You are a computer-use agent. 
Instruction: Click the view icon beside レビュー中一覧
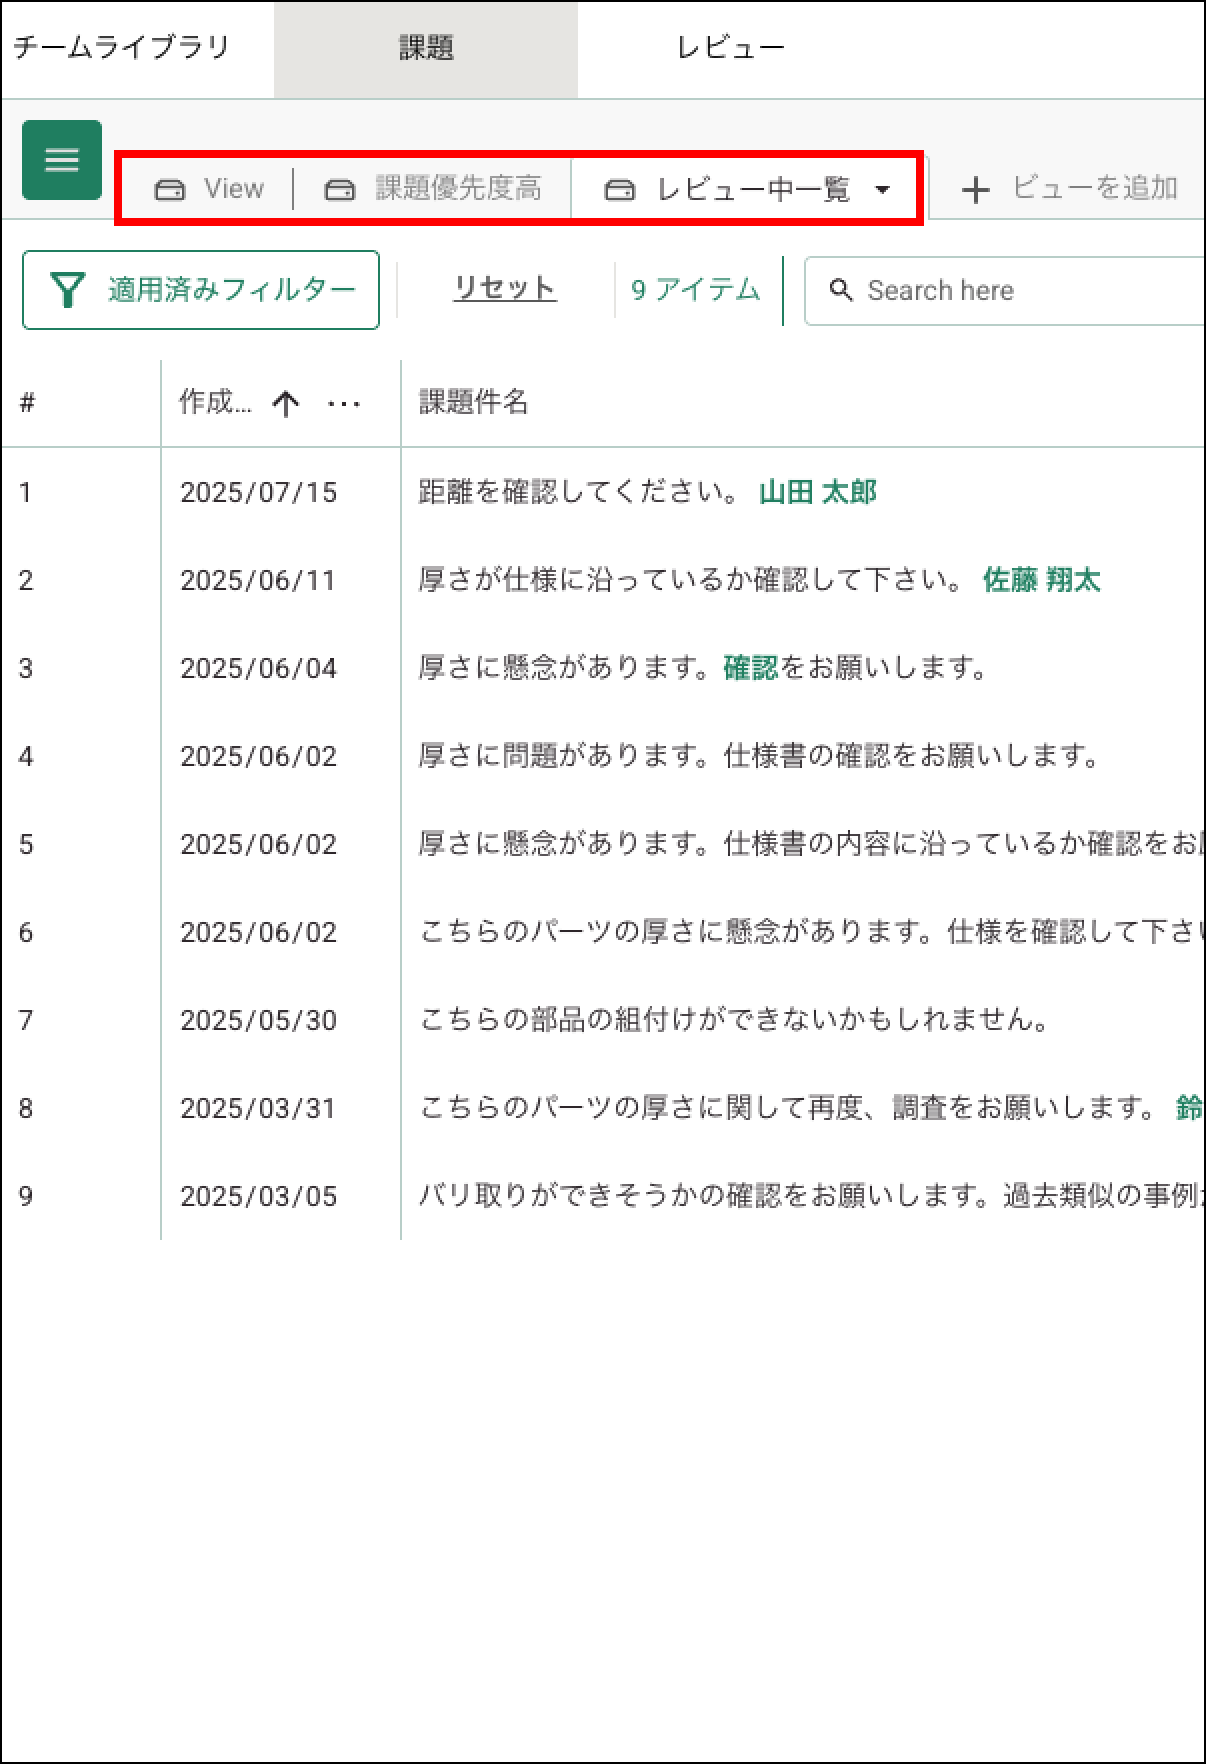coord(620,190)
